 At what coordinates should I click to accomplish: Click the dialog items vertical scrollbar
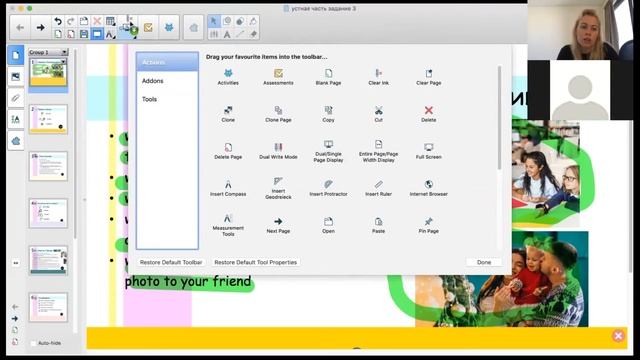(499, 118)
